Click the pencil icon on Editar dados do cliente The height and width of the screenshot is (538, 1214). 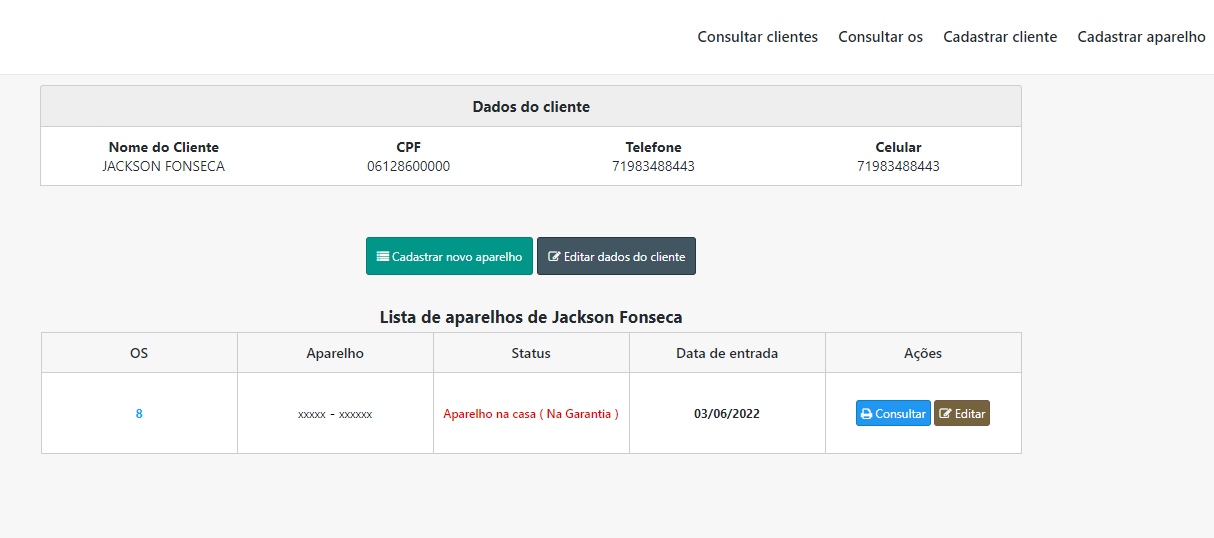click(554, 257)
